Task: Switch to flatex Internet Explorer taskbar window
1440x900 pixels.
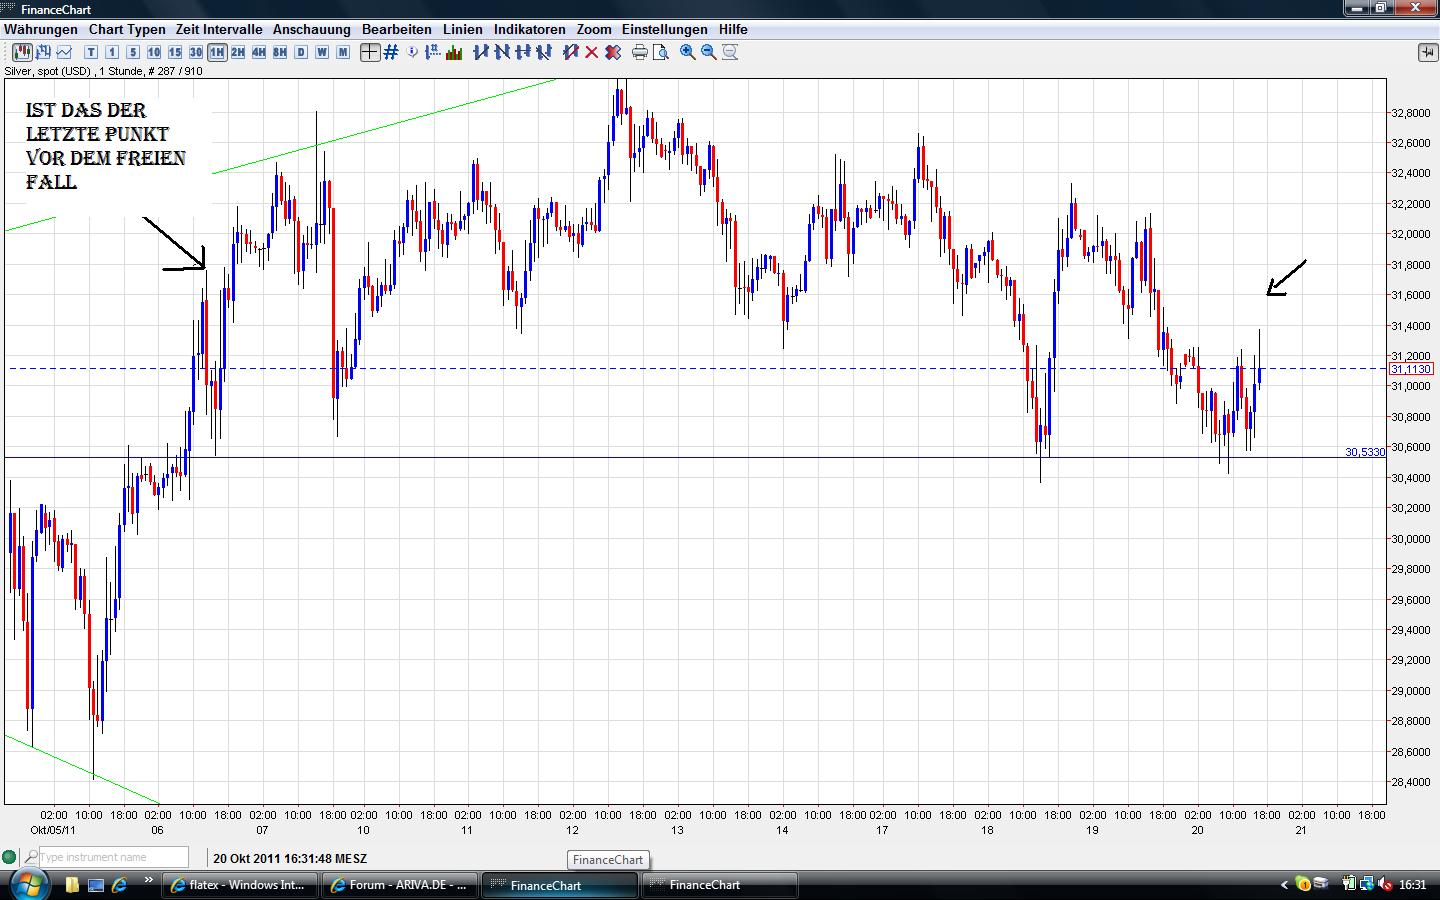Action: [241, 885]
